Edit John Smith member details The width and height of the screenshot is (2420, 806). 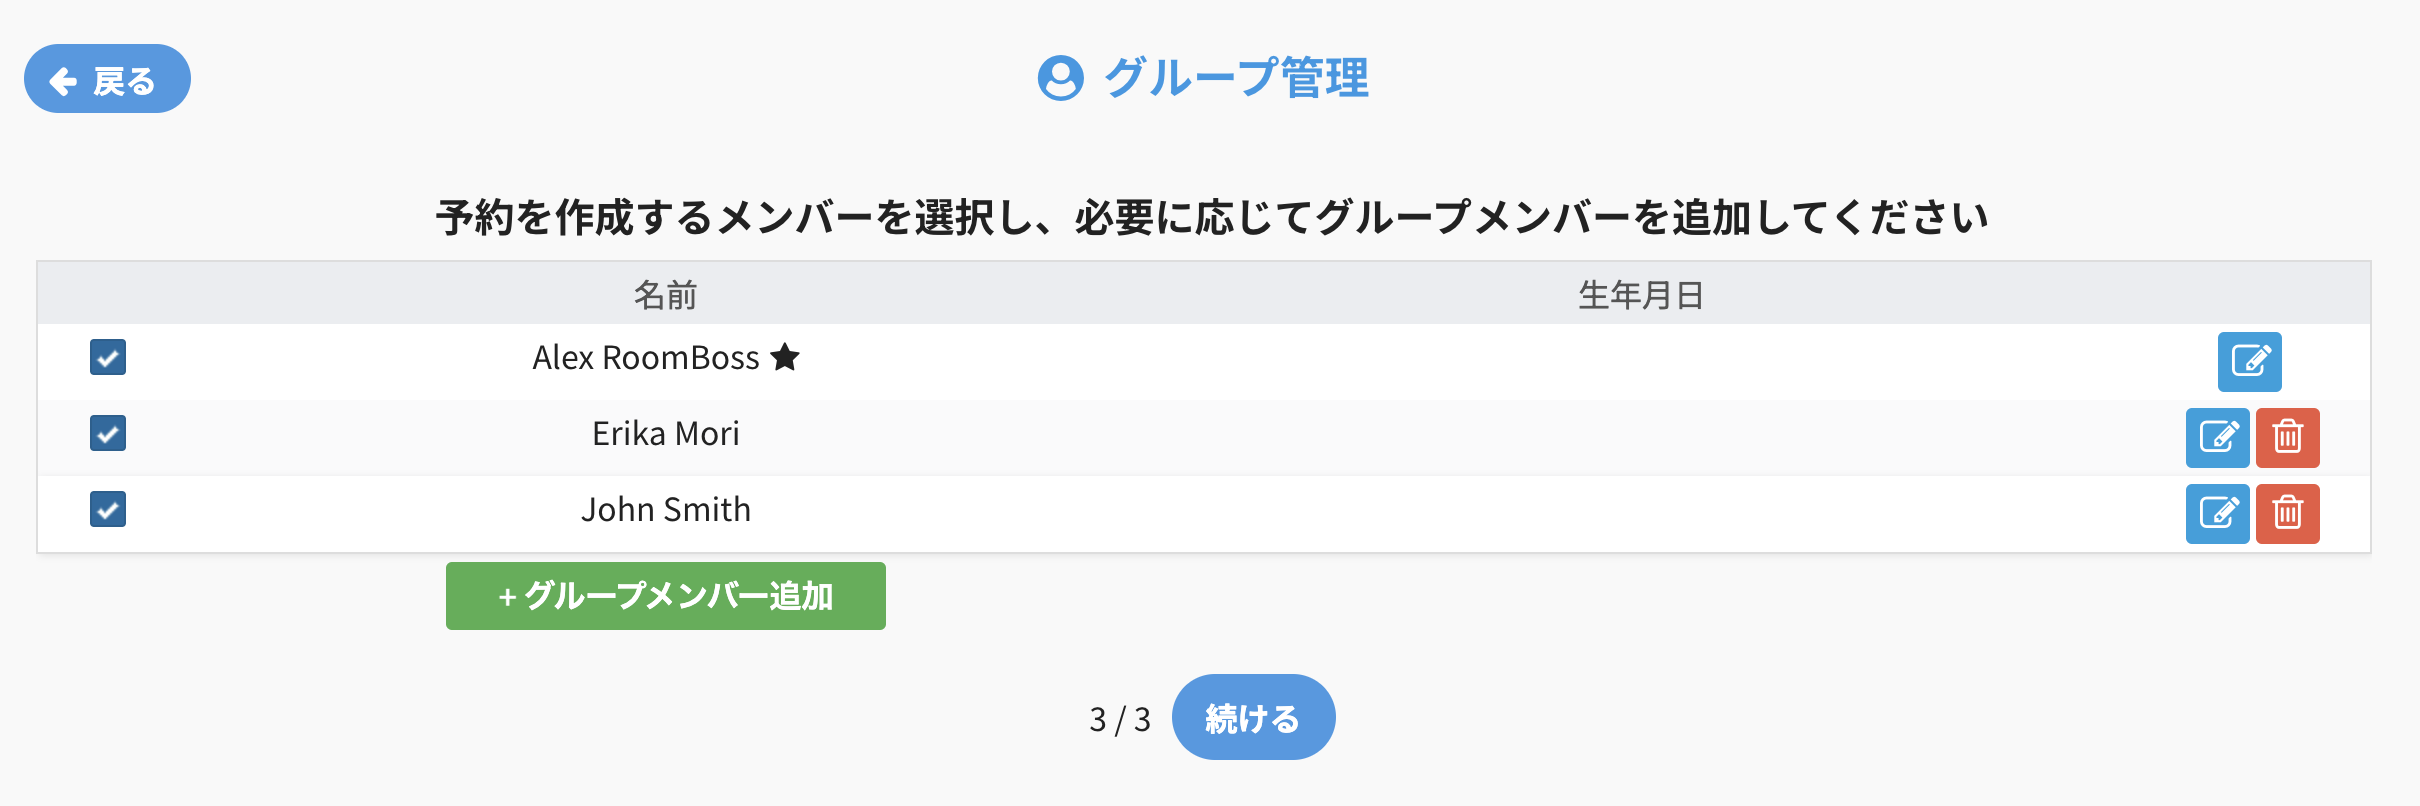2217,513
